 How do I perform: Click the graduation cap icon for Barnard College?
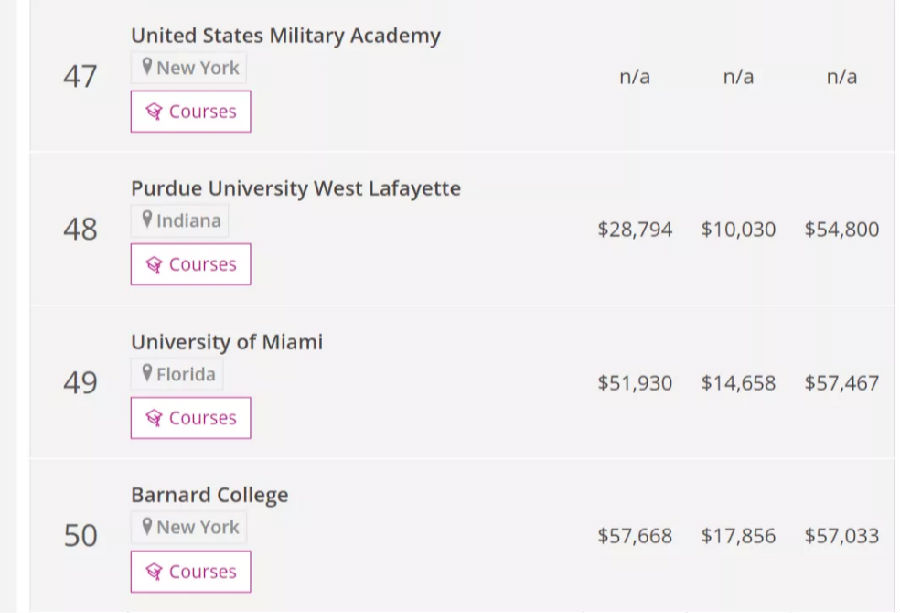(x=154, y=572)
